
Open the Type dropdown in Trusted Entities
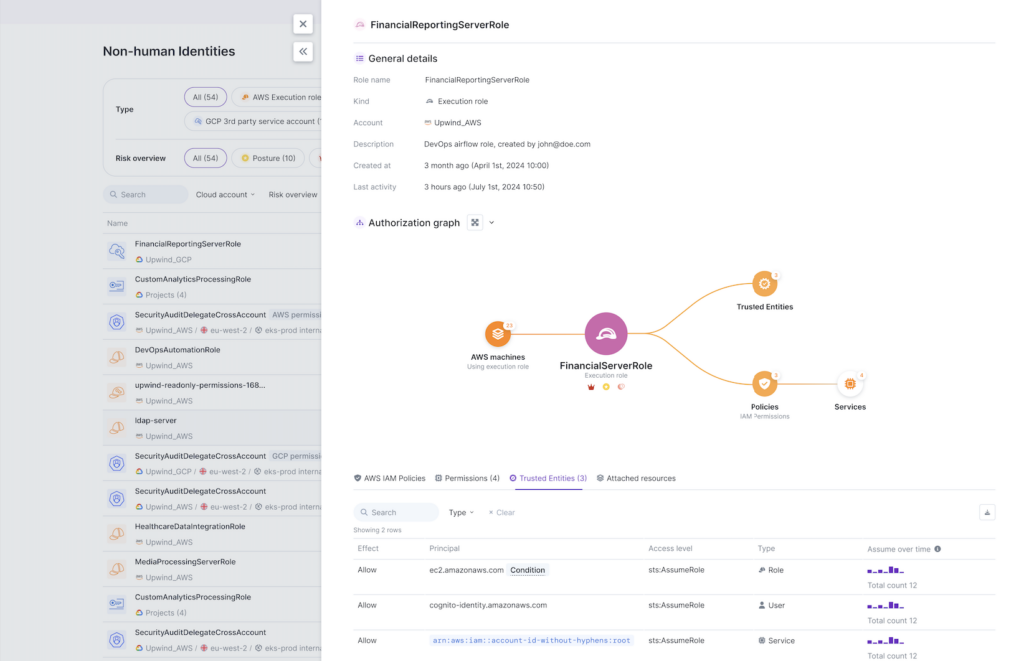tap(460, 511)
